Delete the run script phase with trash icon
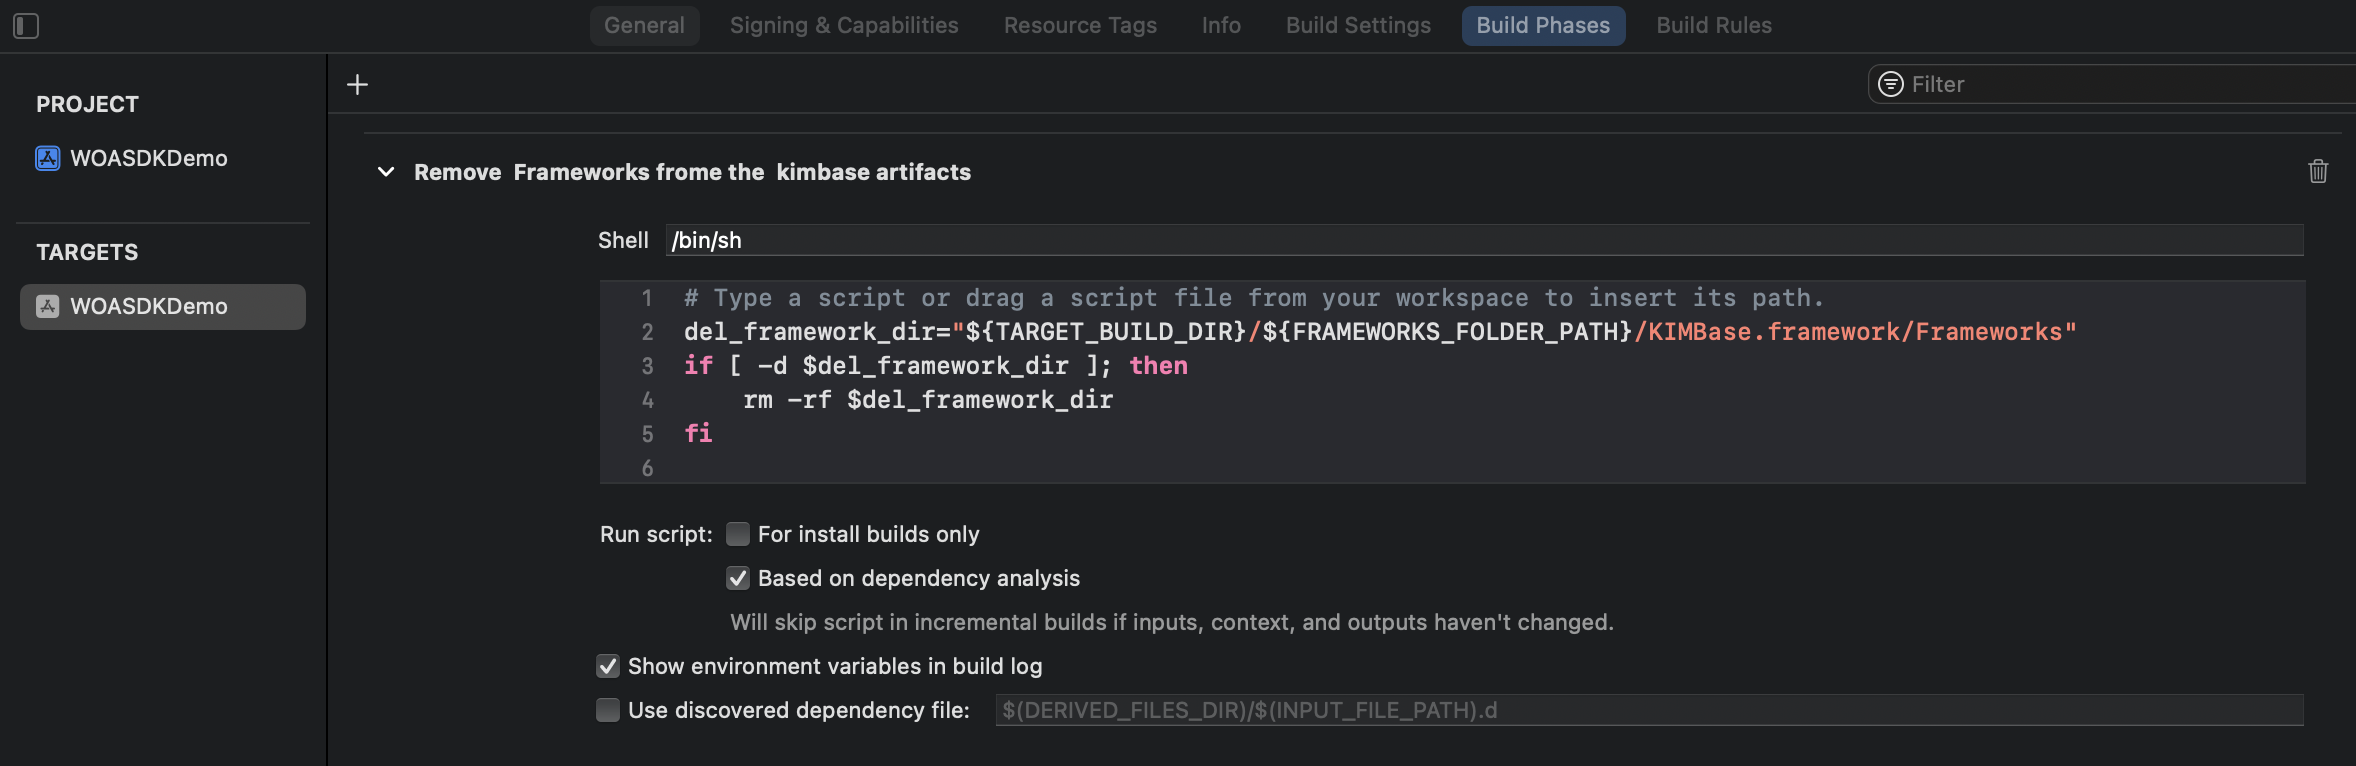 coord(2318,172)
